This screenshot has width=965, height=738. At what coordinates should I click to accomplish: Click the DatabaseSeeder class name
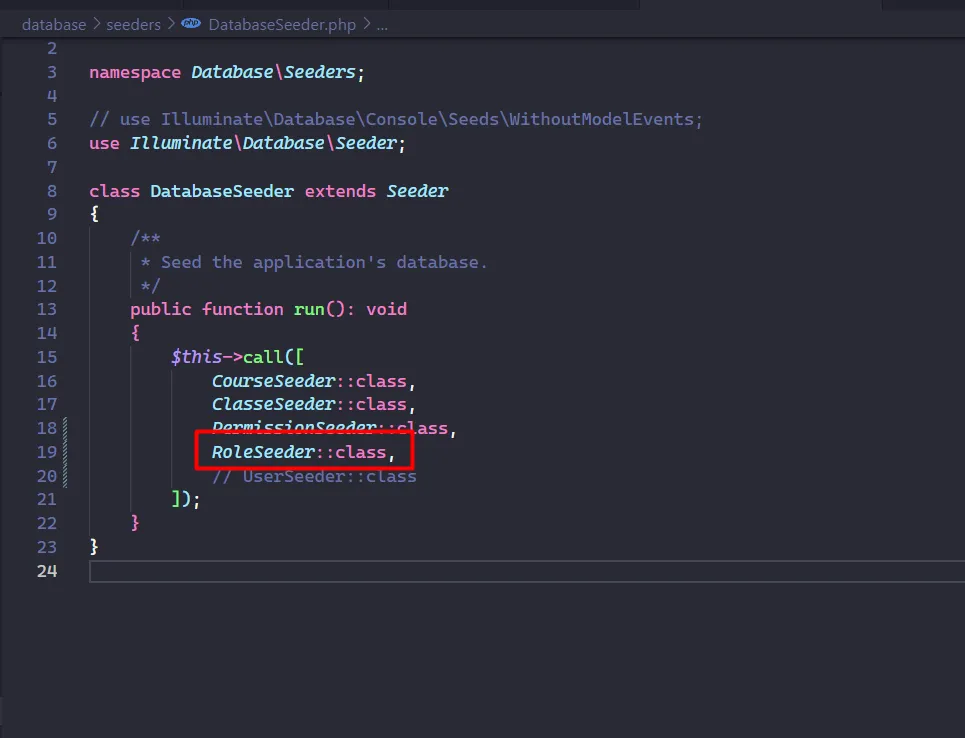[x=222, y=190]
